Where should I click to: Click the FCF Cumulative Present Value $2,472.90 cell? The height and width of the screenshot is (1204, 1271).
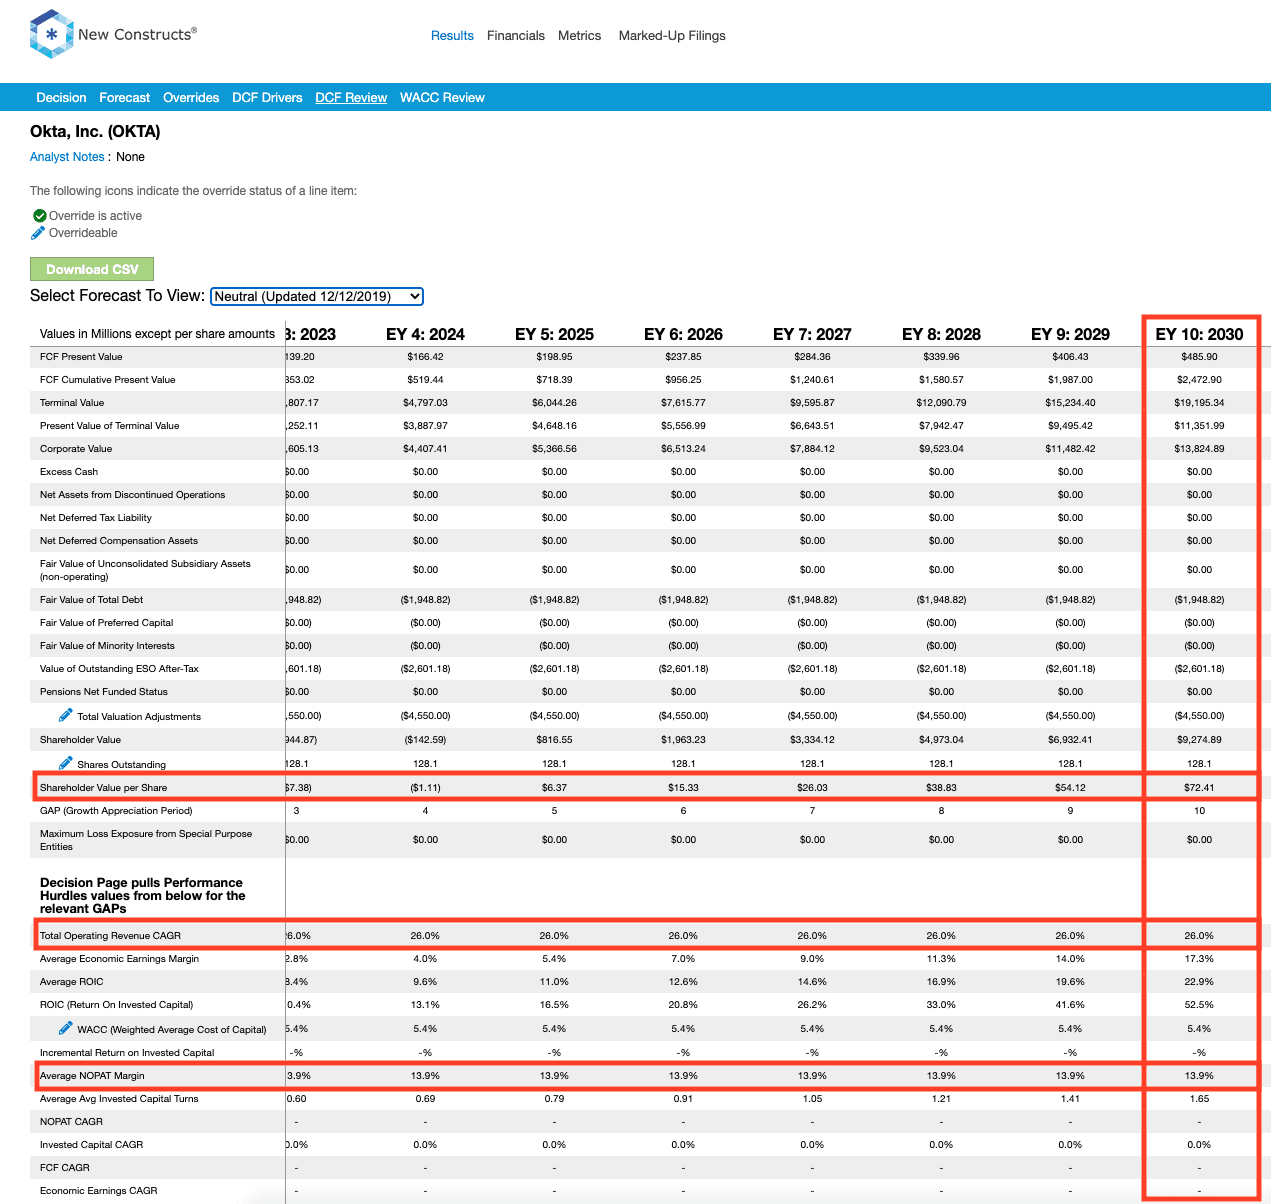point(1199,380)
